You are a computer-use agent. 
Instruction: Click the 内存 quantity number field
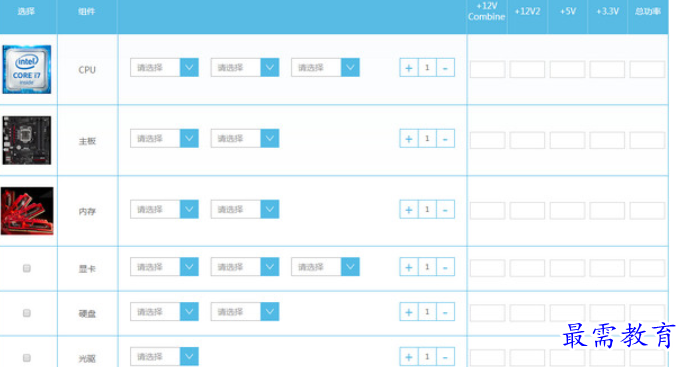(427, 210)
